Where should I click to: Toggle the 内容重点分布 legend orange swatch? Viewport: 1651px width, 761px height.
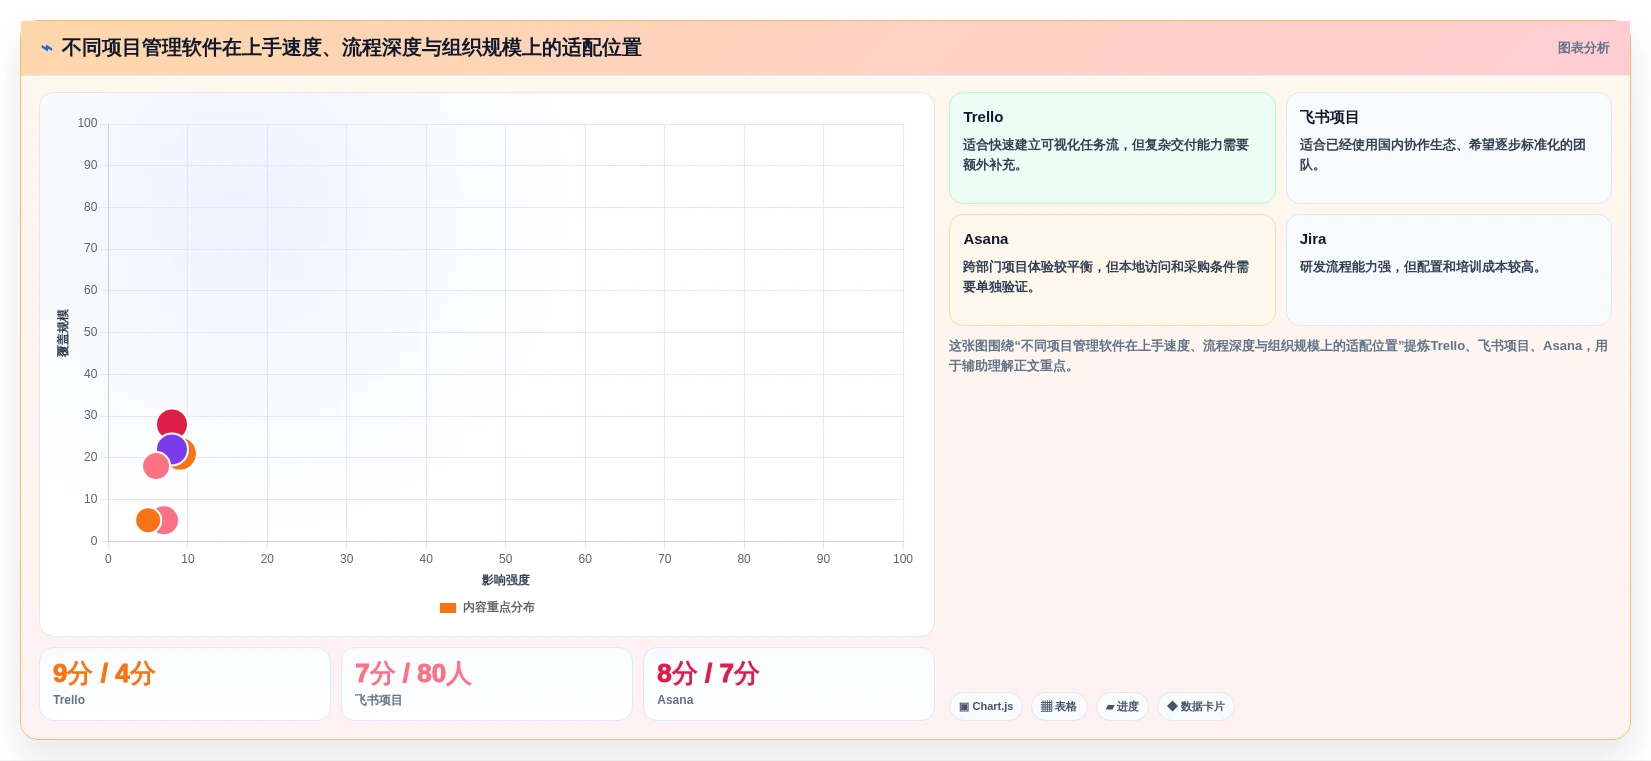point(448,608)
